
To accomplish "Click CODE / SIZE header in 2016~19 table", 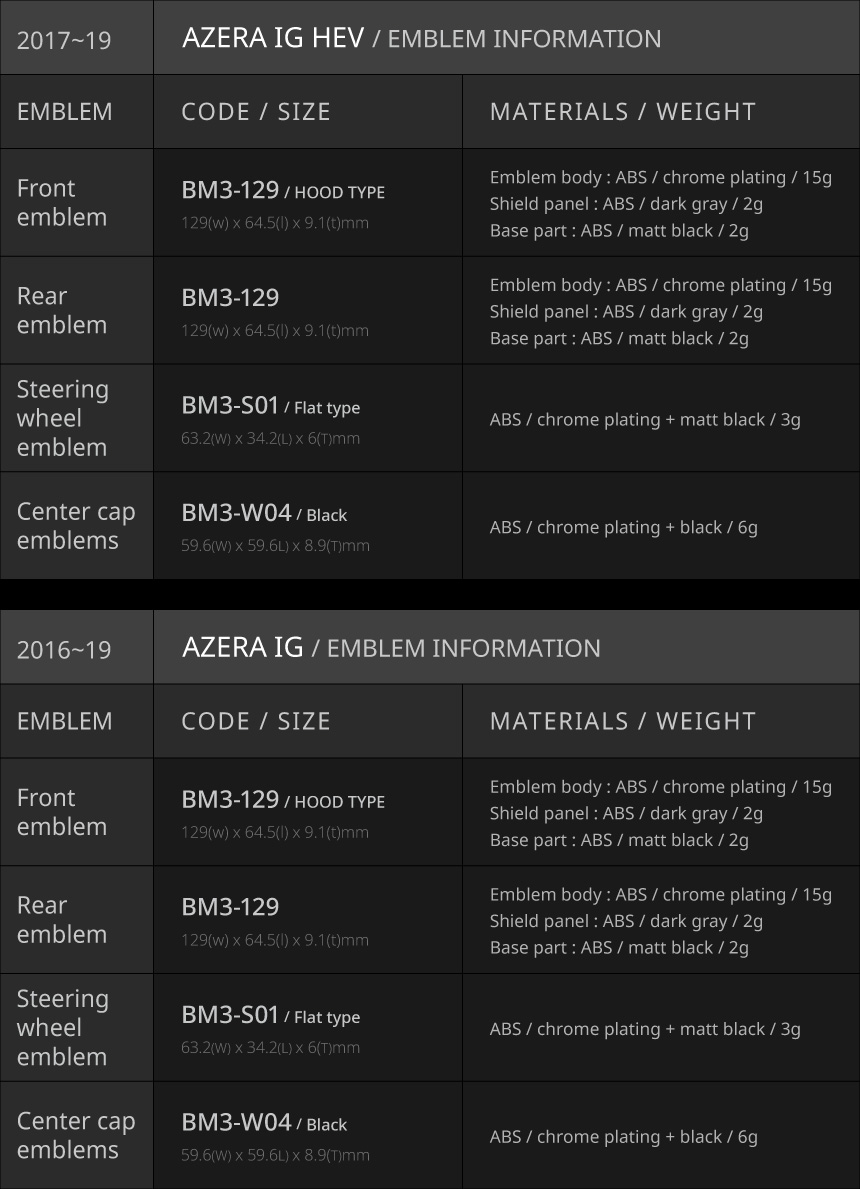I will point(256,721).
